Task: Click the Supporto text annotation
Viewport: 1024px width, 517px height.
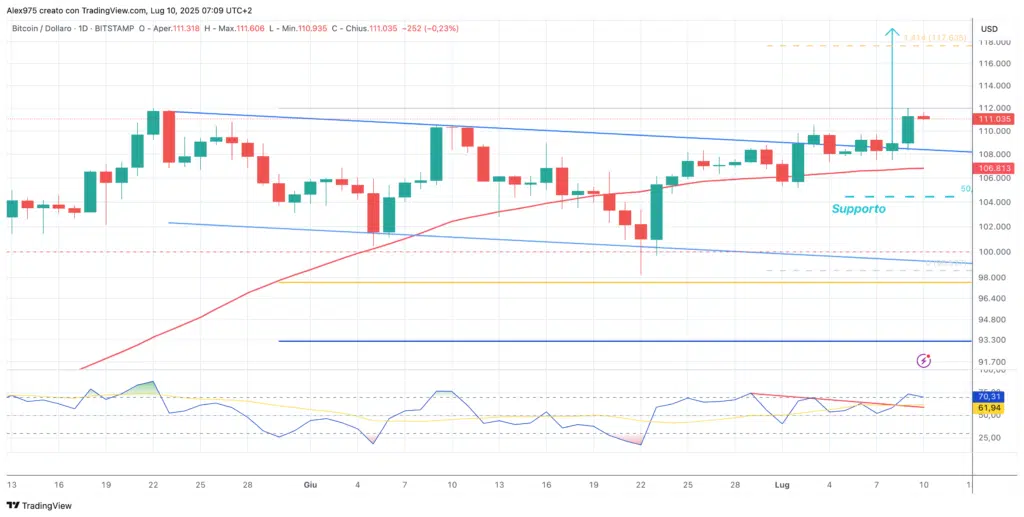Action: 857,210
